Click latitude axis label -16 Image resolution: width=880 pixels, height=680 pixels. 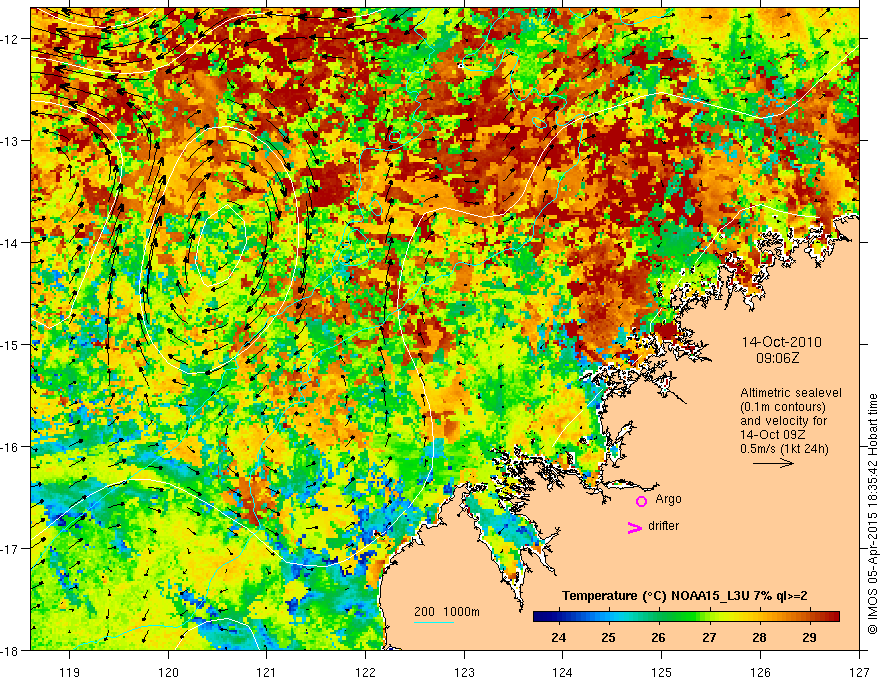pyautogui.click(x=11, y=447)
